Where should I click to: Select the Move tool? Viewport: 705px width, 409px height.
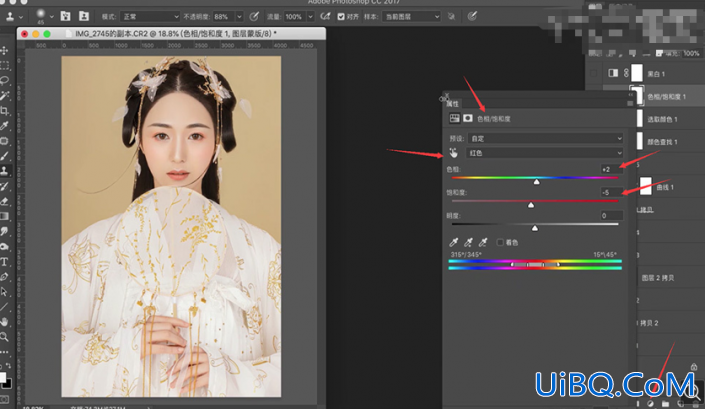(x=4, y=50)
